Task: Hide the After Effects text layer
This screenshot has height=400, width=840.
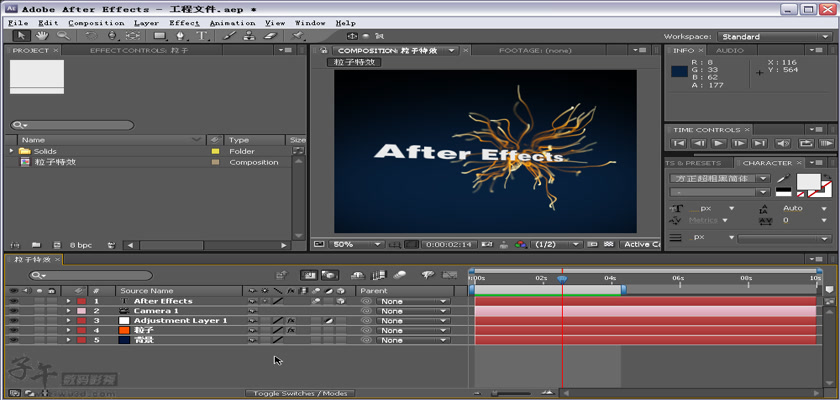Action: coord(13,301)
